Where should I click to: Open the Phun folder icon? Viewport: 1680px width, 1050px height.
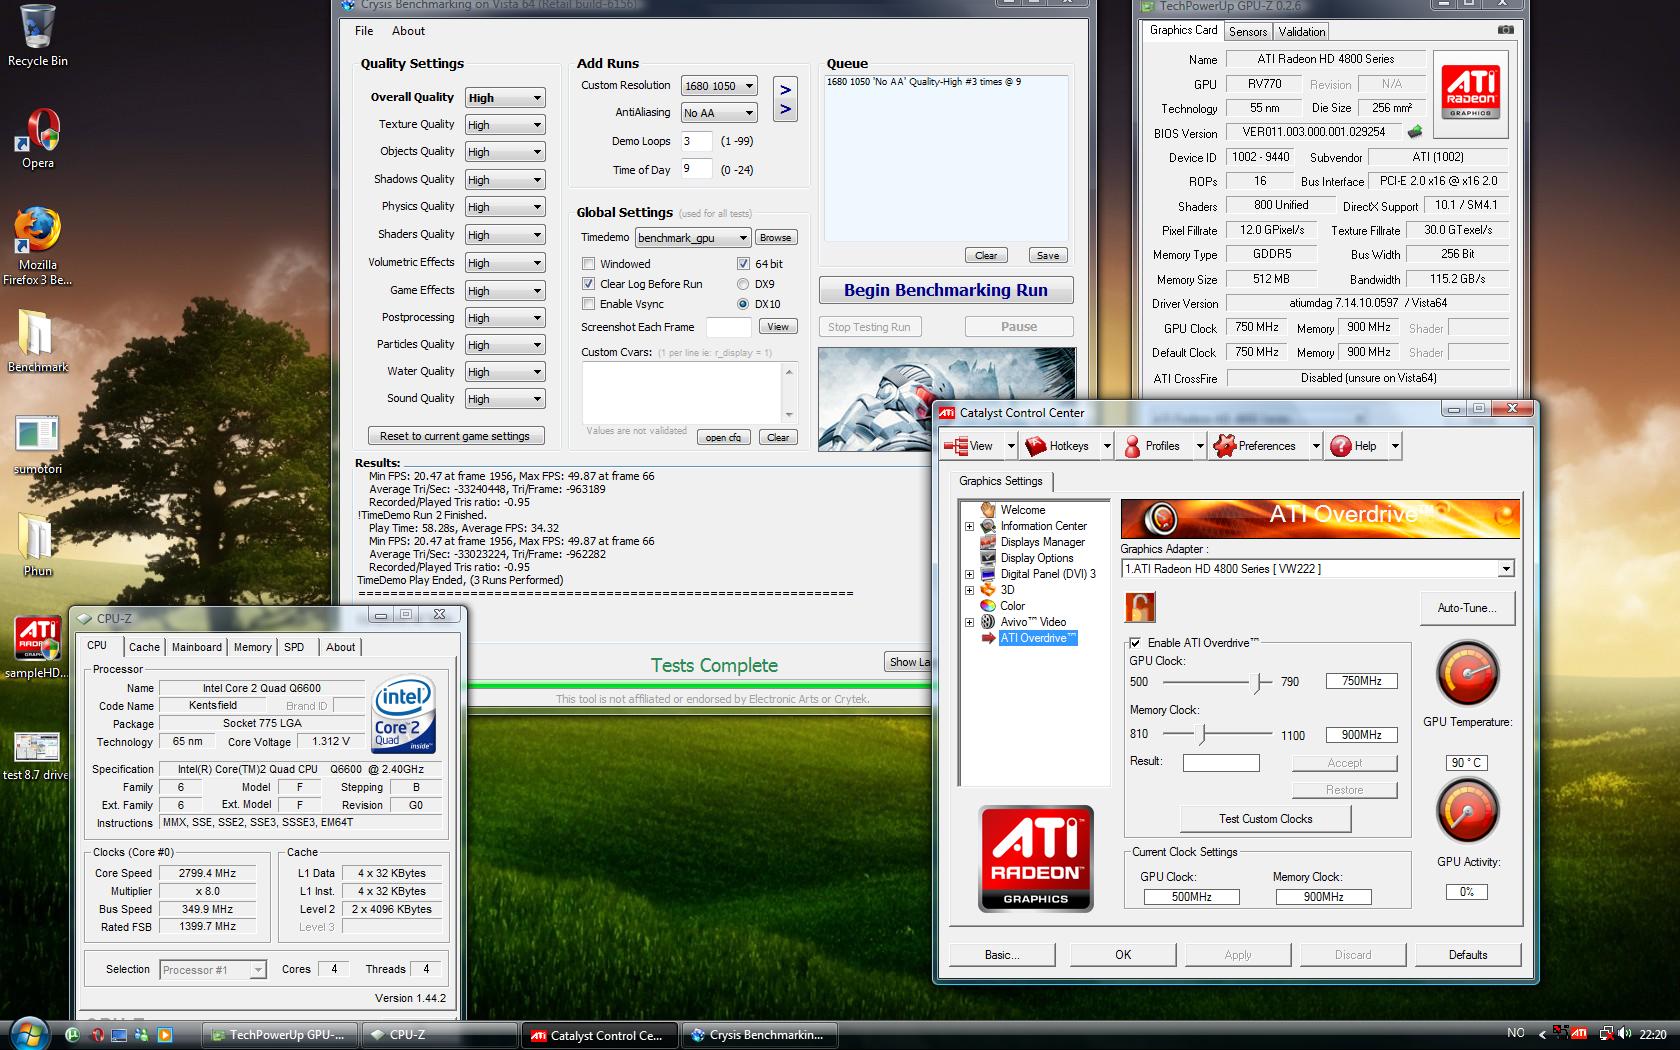[x=38, y=545]
